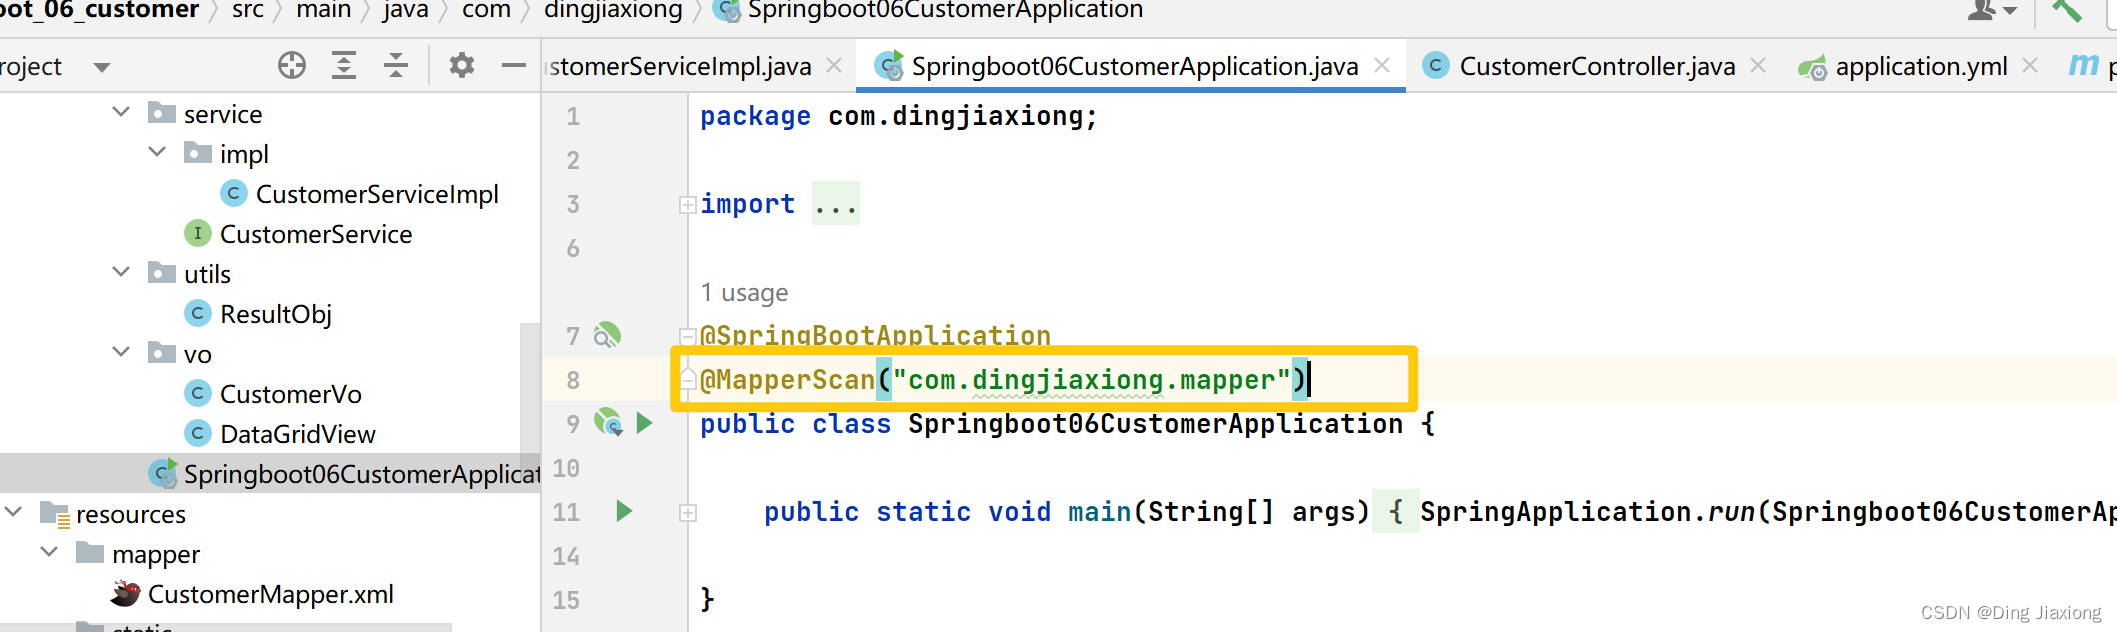Select the utils folder icon
The height and width of the screenshot is (632, 2117).
(x=162, y=273)
